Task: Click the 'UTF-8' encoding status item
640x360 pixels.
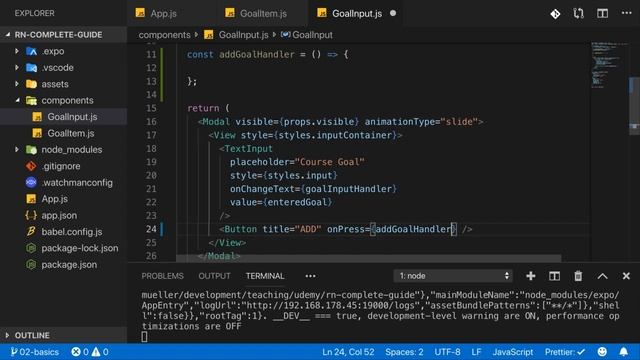Action: pyautogui.click(x=447, y=352)
